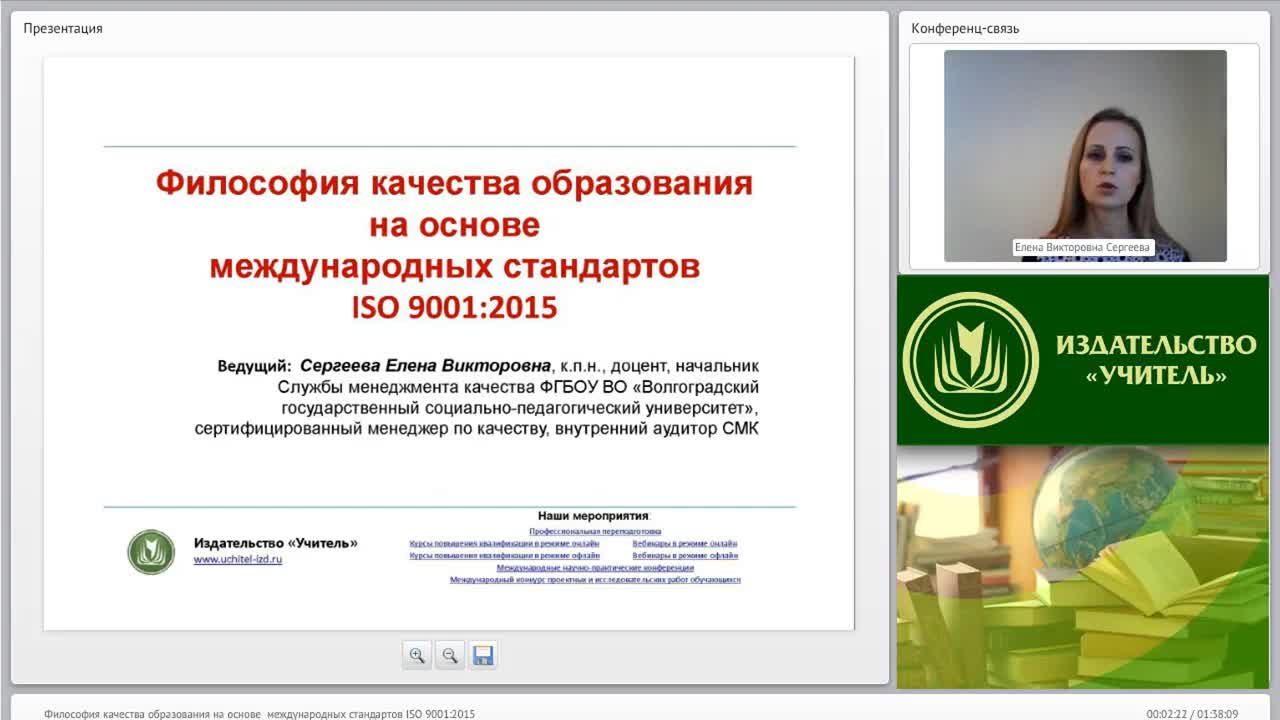Open the Вебинары в режиме офлайн link
Image resolution: width=1280 pixels, height=720 pixels.
tap(685, 555)
